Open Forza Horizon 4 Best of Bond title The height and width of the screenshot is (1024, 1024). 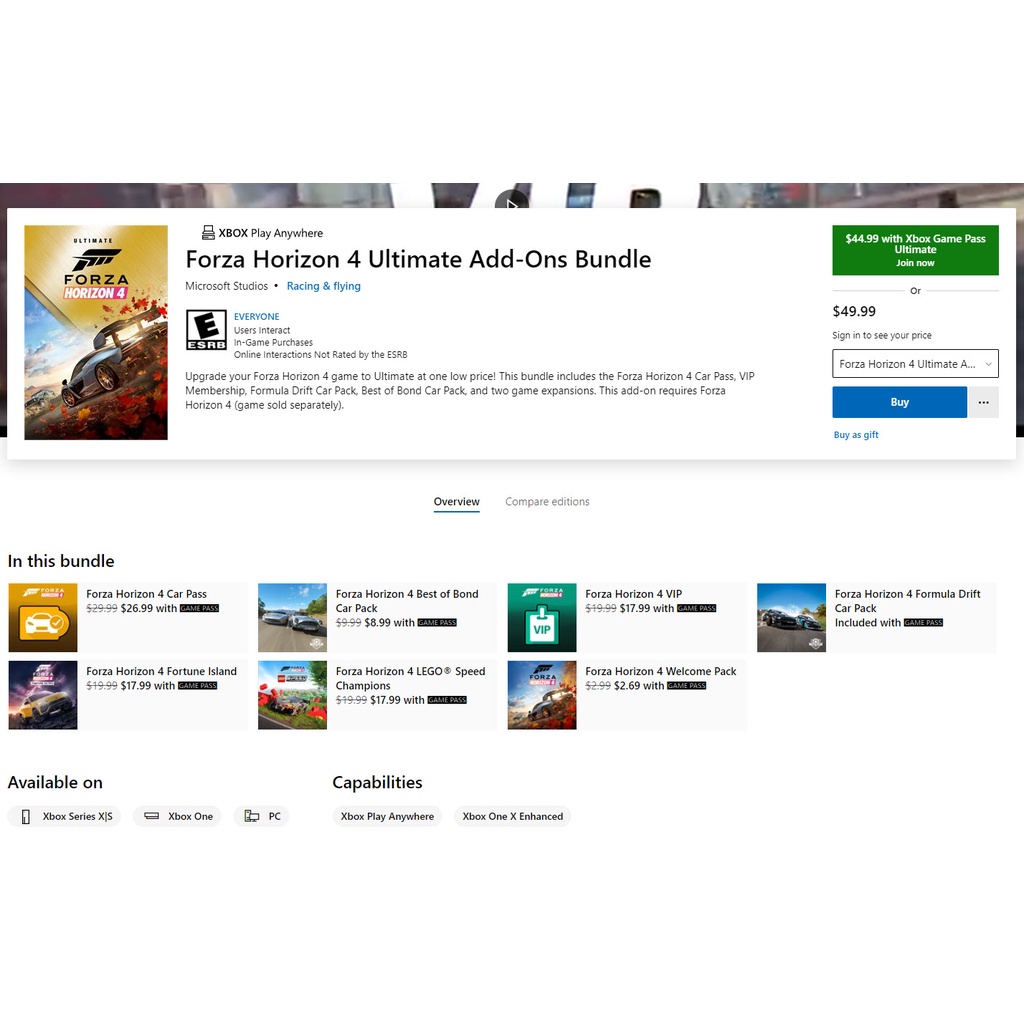click(x=407, y=601)
